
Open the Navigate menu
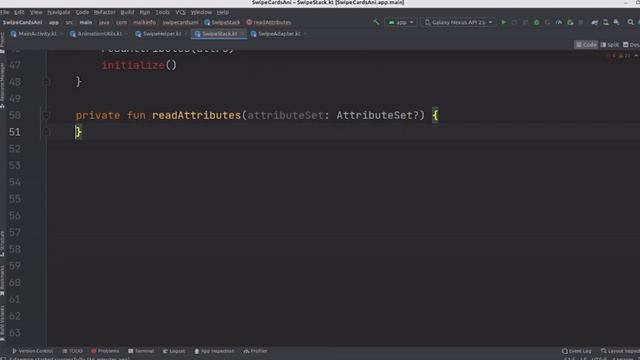(x=58, y=12)
